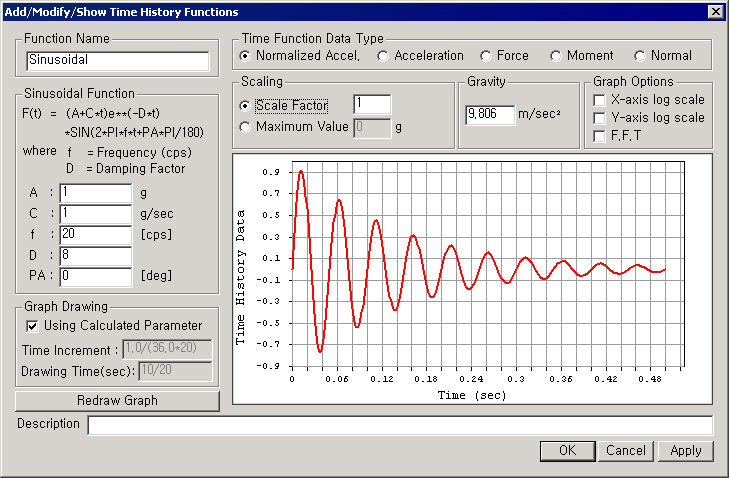729x478 pixels.
Task: Click the '*SIN(2*PI*f*t+PA*PI/180)' formula text
Action: click(x=134, y=133)
